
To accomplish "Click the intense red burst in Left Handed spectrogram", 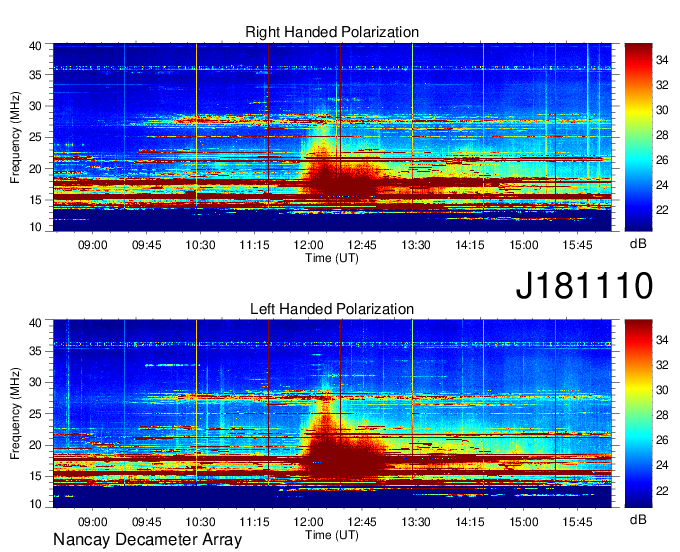I will (343, 453).
